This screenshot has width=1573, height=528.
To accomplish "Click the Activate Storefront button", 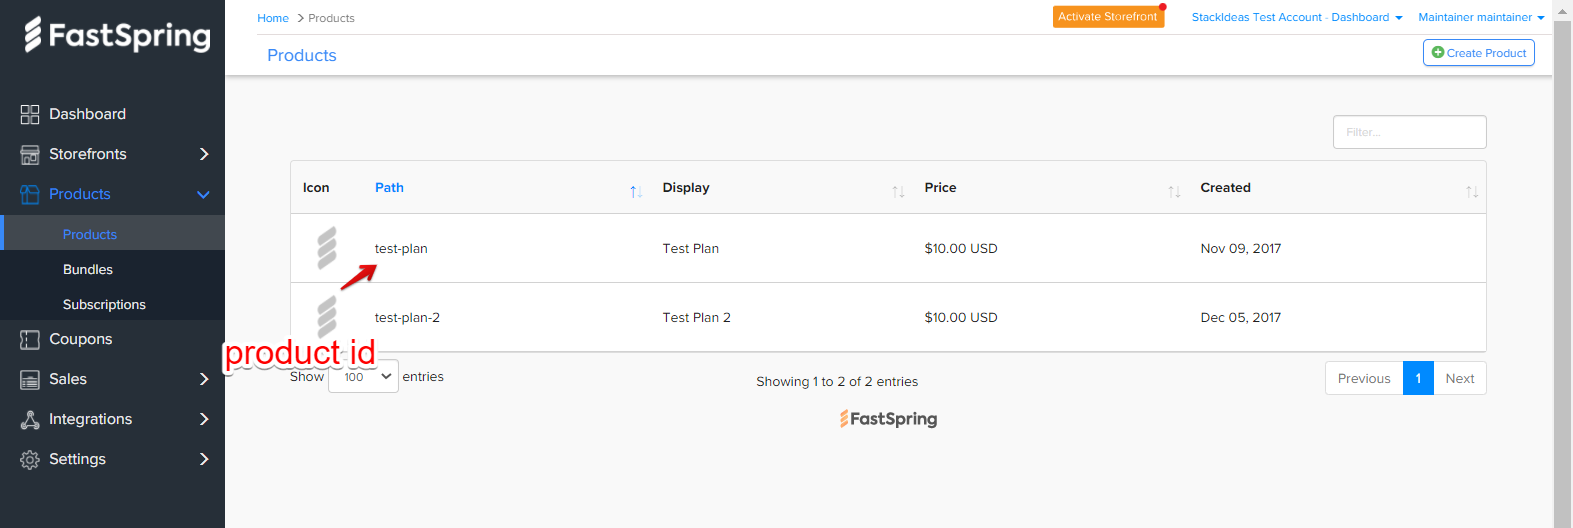I will [x=1108, y=17].
